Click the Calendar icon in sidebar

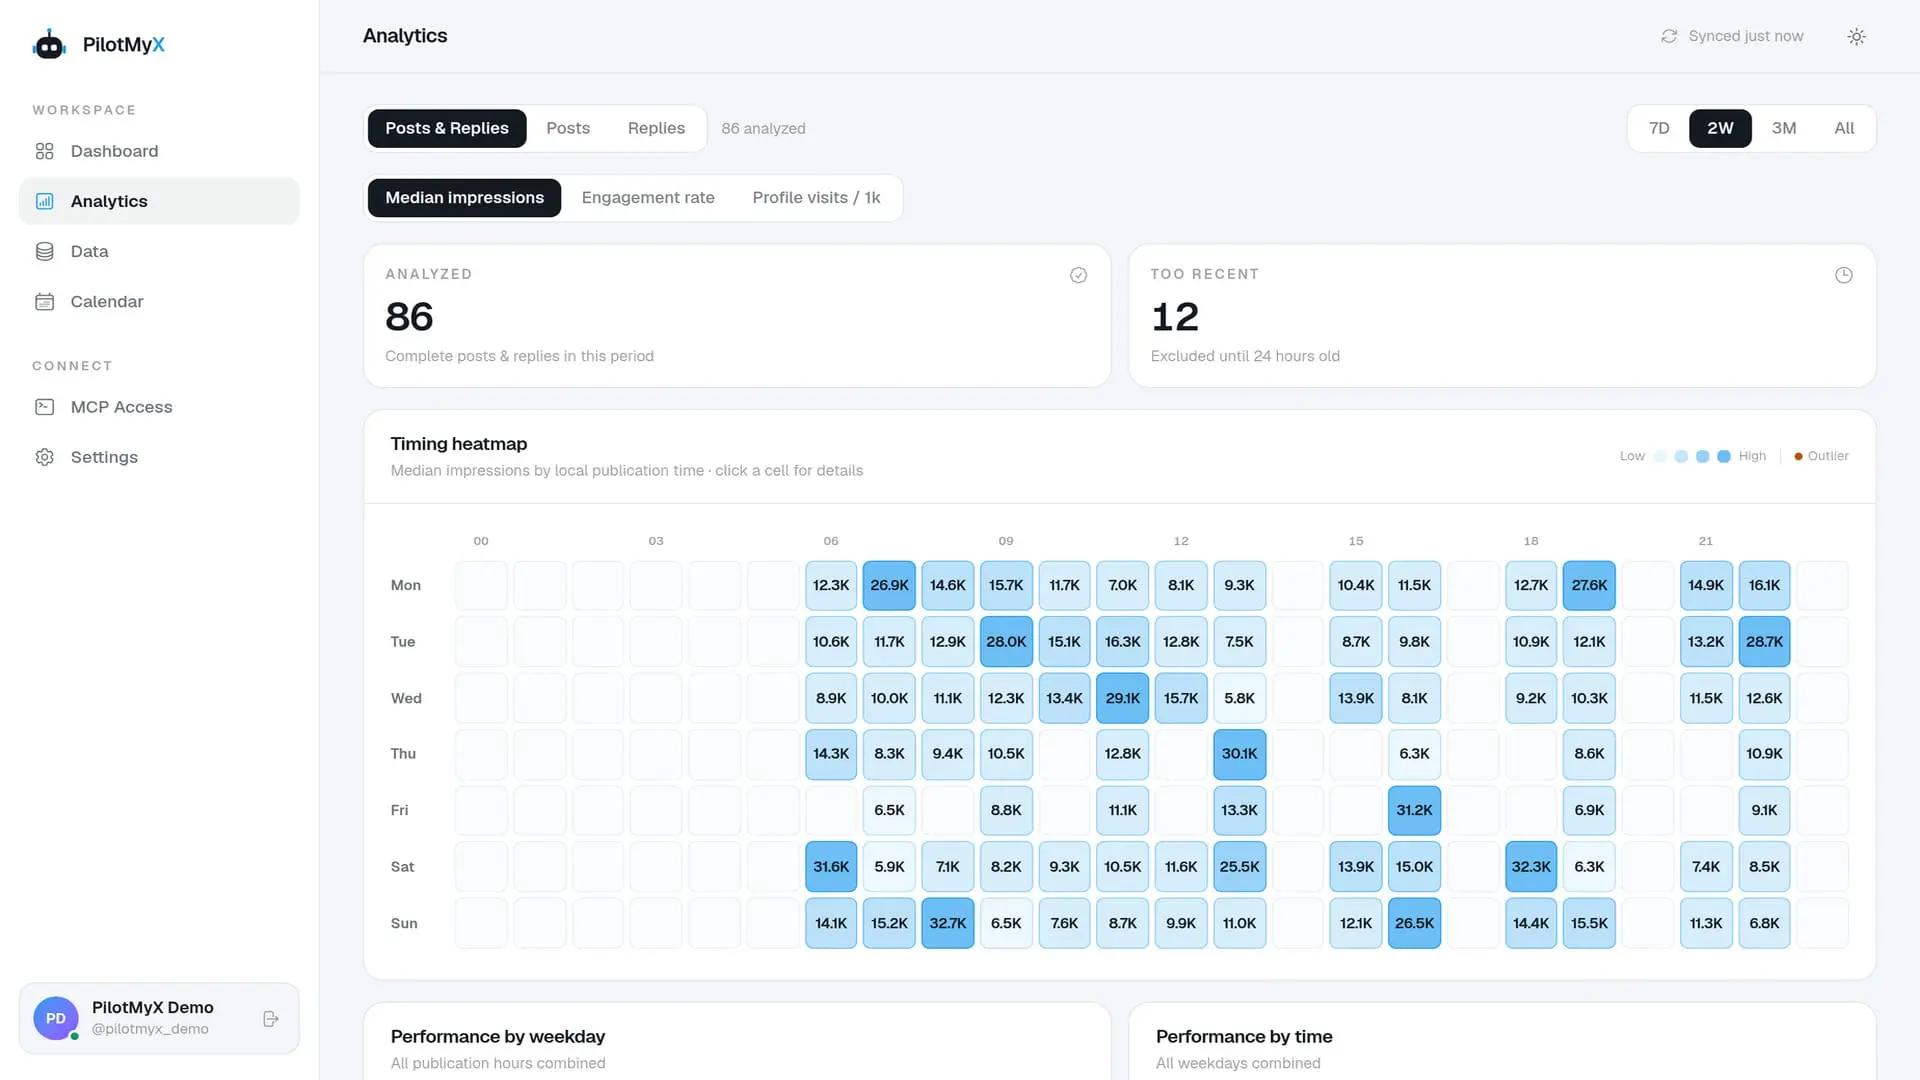pos(44,301)
